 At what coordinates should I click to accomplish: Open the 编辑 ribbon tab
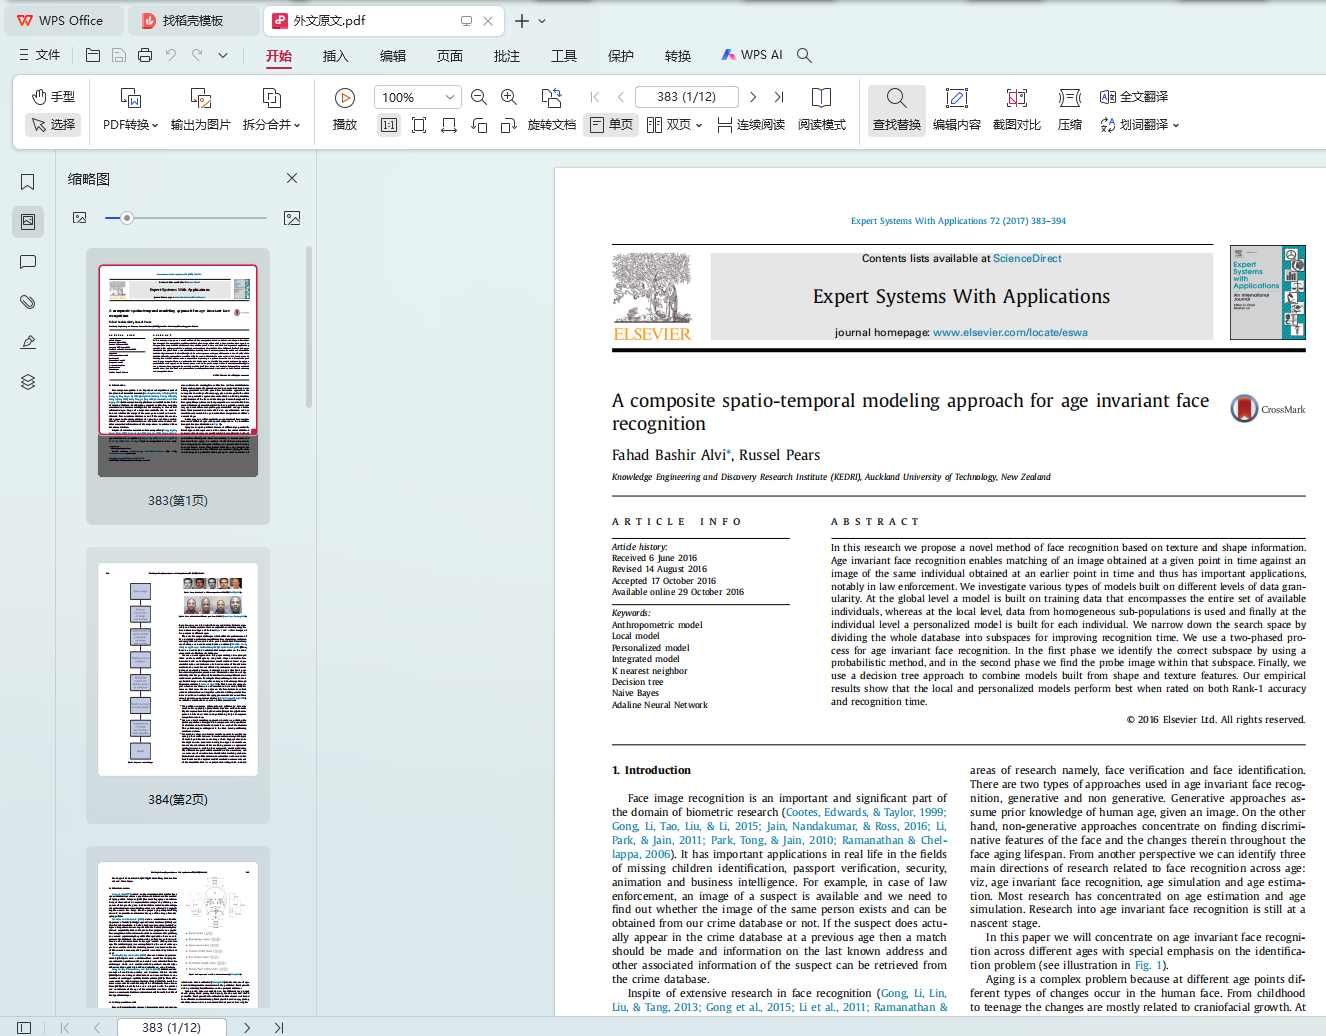coord(393,56)
